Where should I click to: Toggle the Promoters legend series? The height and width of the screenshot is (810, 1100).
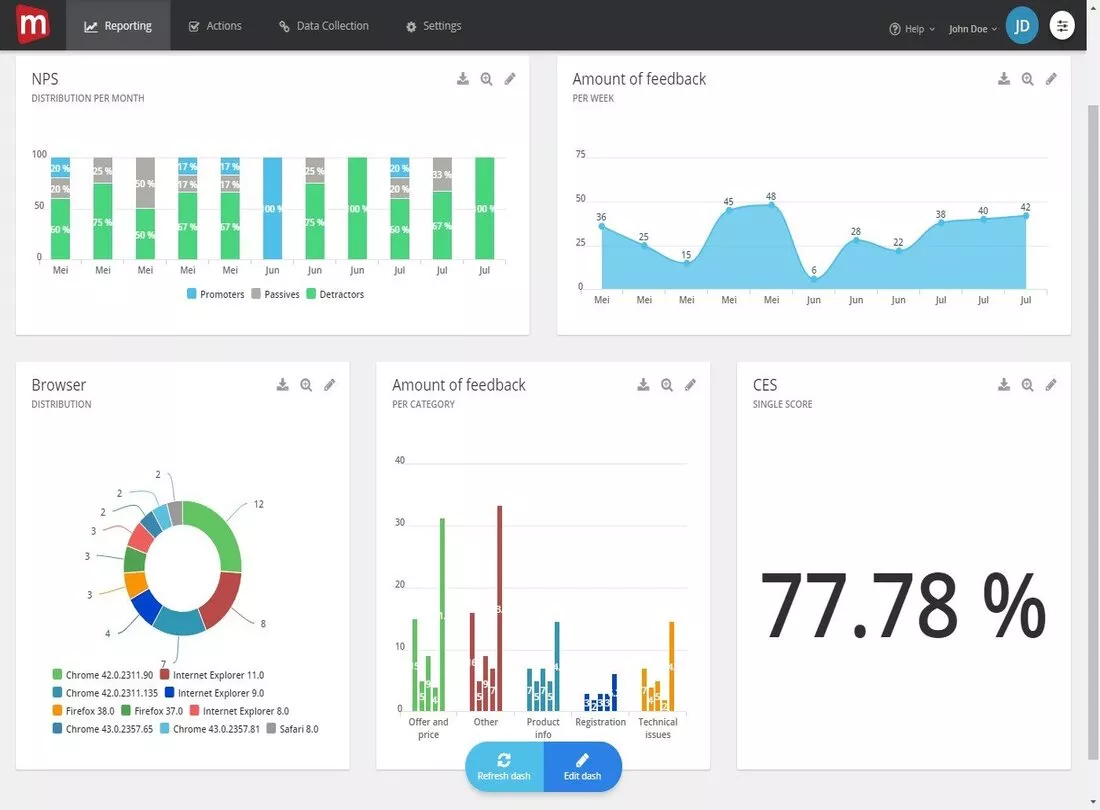click(215, 294)
